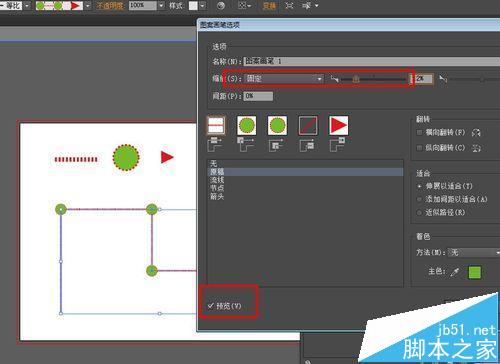Open the brush definition dropdown arrow
The width and height of the screenshot is (500, 364).
87,6
